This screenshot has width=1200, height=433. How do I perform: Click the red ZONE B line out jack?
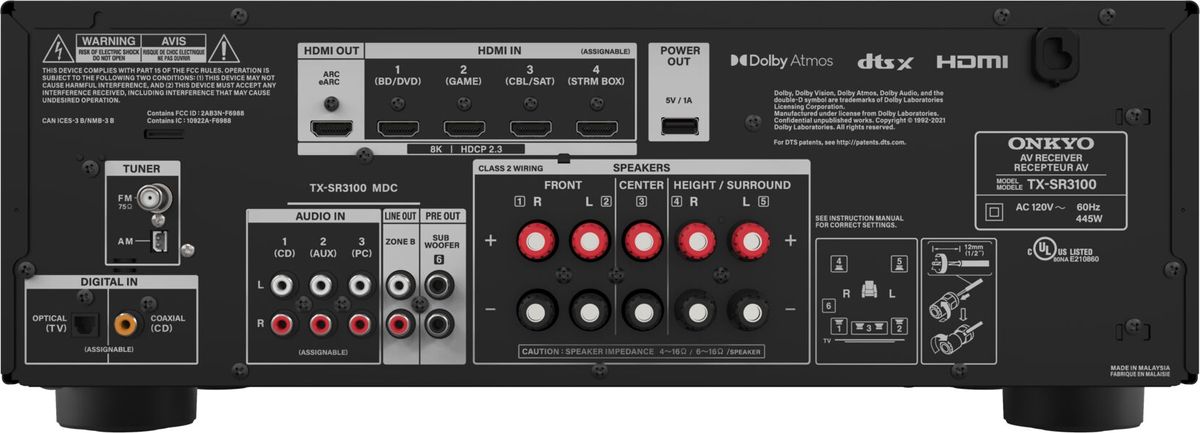point(400,323)
